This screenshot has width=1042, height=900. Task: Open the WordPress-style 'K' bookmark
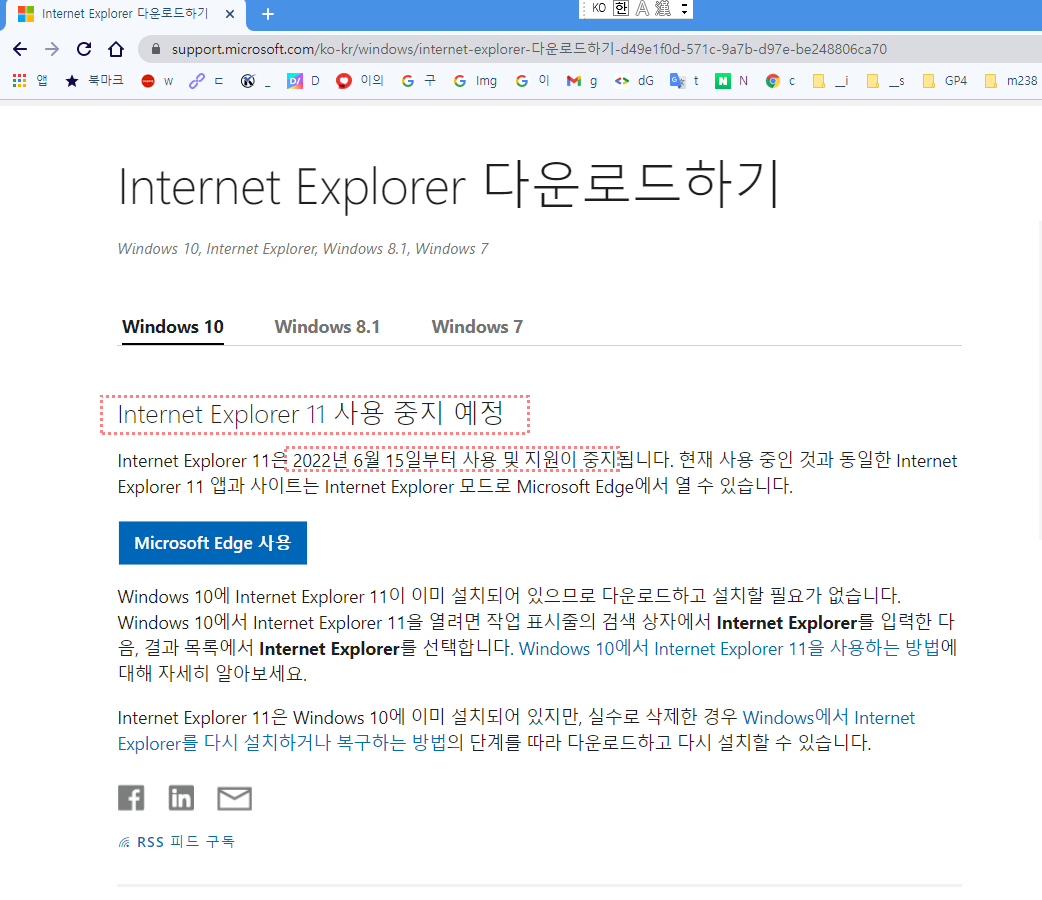[256, 80]
